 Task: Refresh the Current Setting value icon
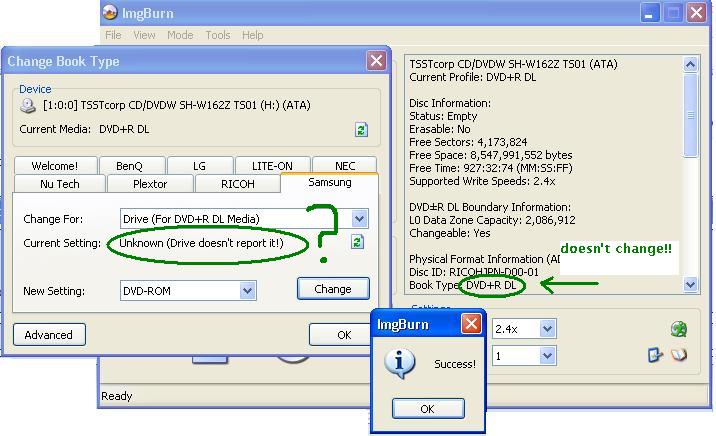pyautogui.click(x=357, y=242)
